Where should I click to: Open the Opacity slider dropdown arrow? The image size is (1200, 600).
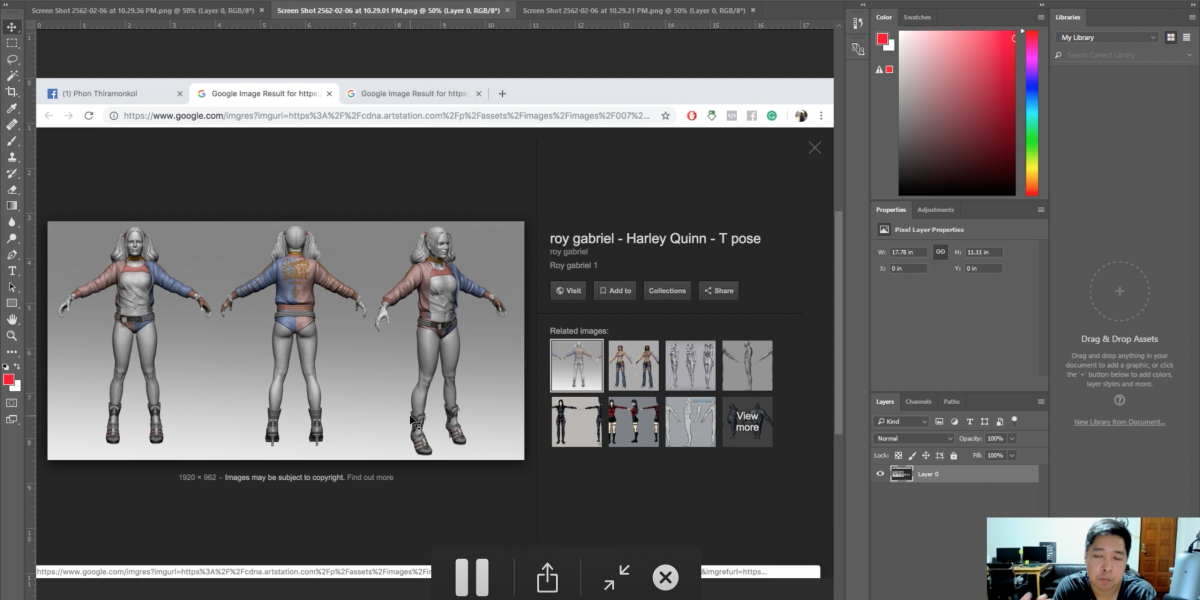click(1012, 438)
